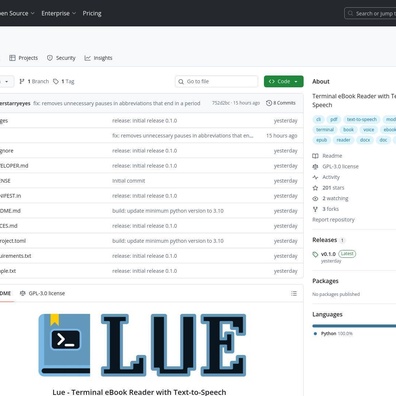This screenshot has width=396, height=396.
Task: Open the 8 Commits history
Action: tap(281, 103)
